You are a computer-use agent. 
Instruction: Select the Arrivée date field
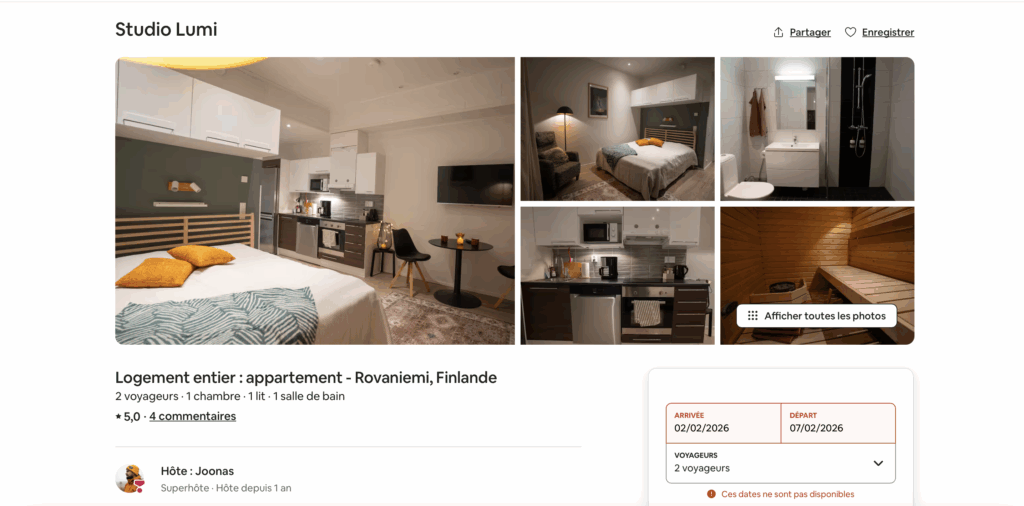723,423
